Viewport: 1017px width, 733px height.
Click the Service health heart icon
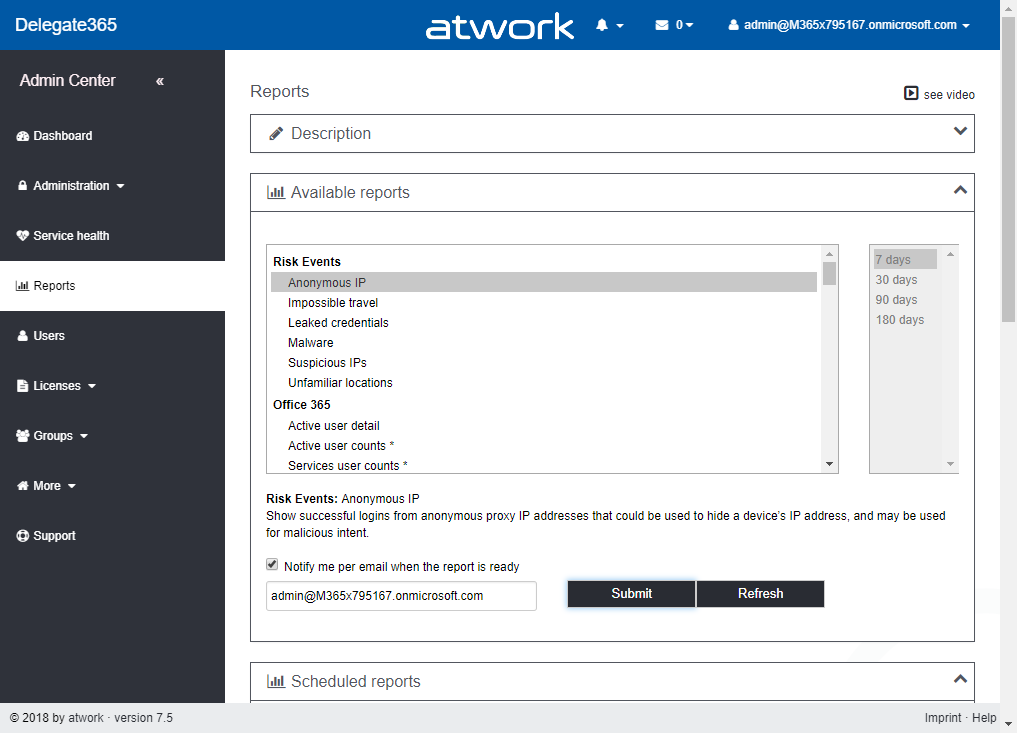pyautogui.click(x=23, y=236)
